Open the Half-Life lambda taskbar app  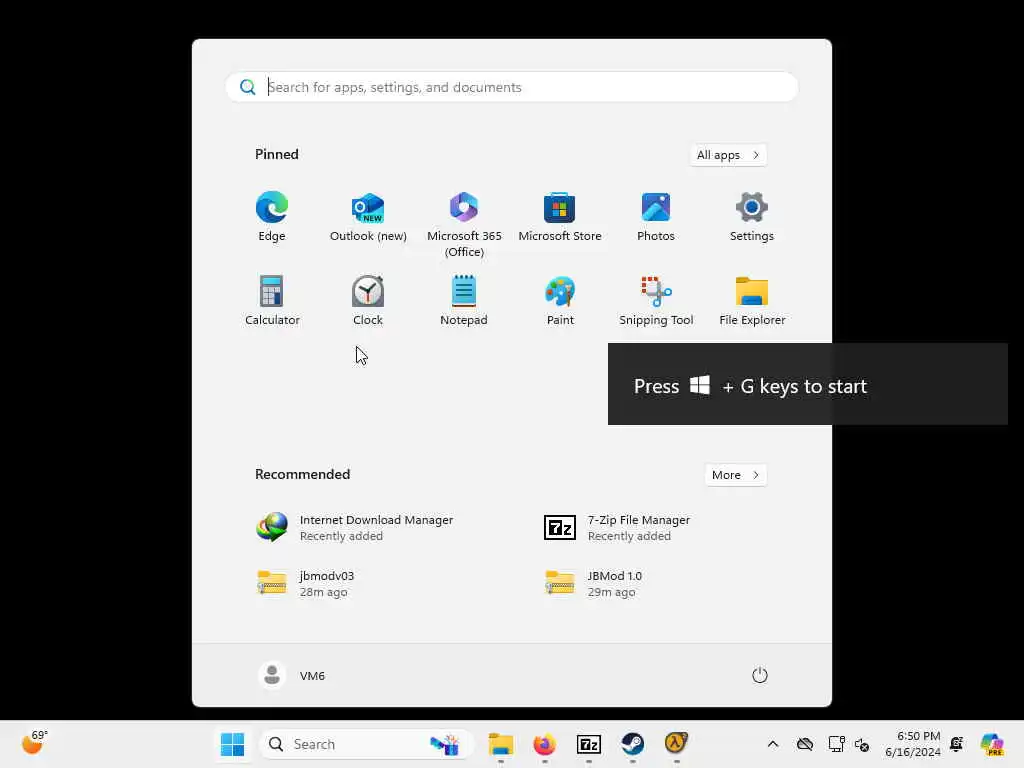(x=676, y=744)
